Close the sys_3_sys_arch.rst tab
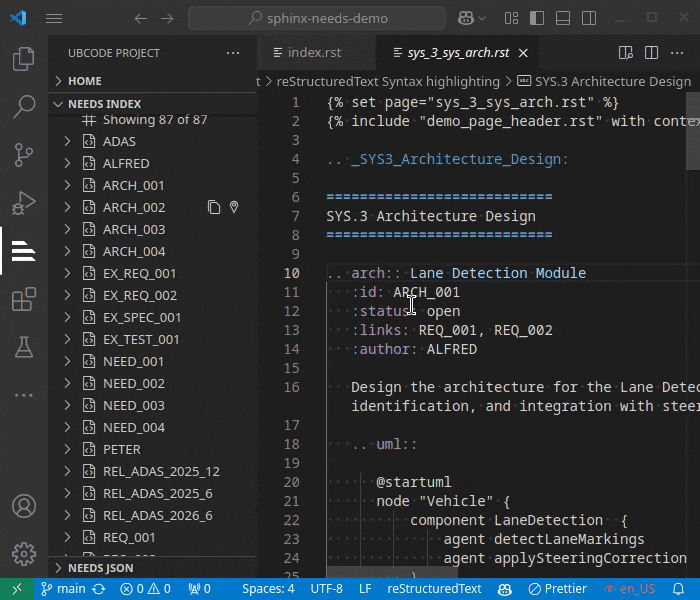This screenshot has width=700, height=600. click(x=523, y=53)
